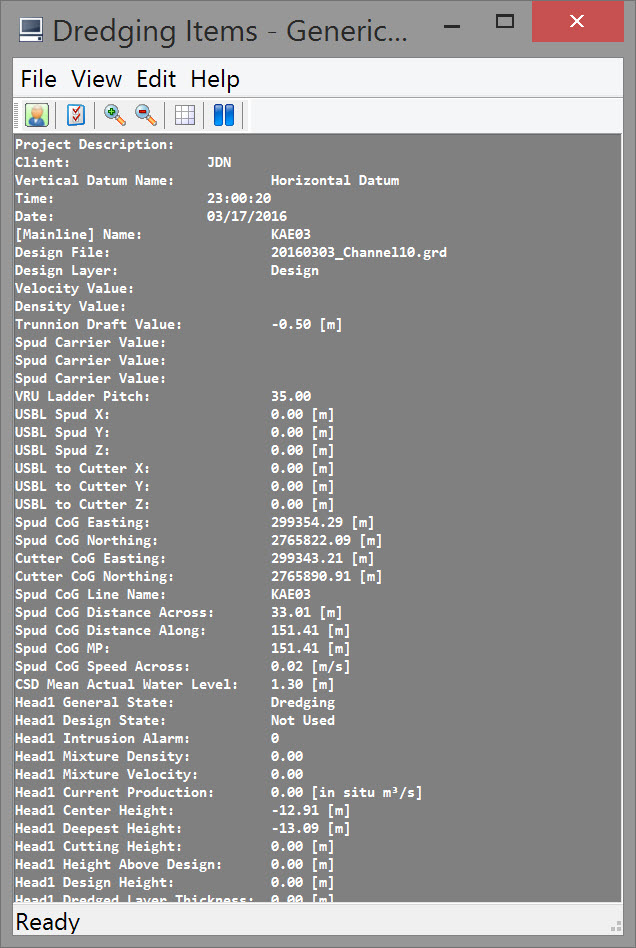Open the Edit menu

coord(156,79)
